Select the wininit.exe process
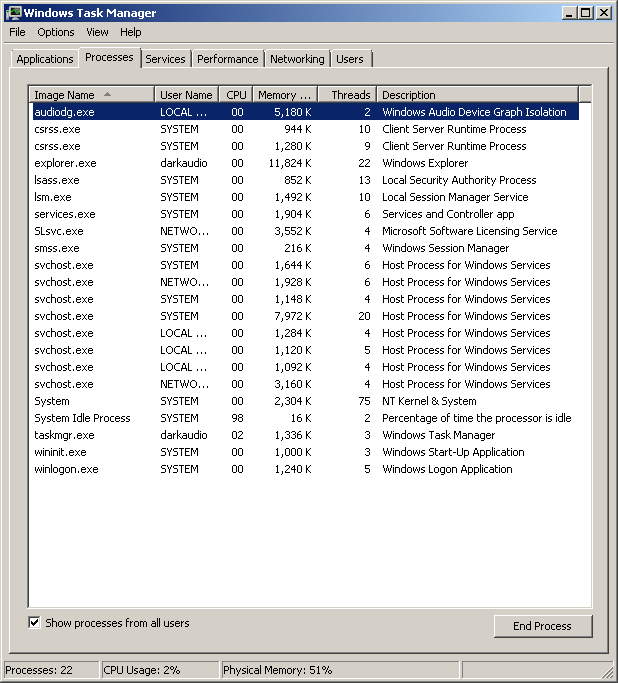Viewport: 618px width, 683px height. tap(306, 452)
